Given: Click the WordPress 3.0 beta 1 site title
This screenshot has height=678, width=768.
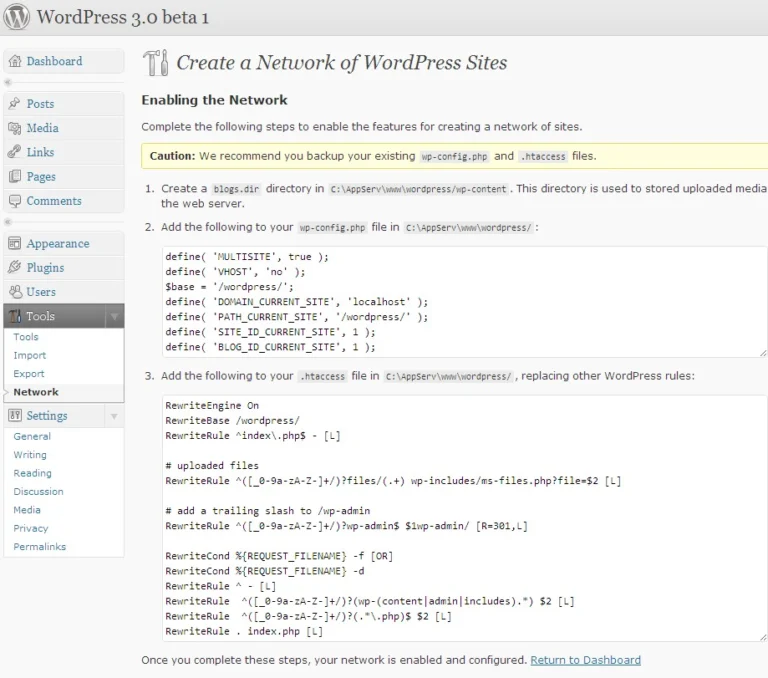Looking at the screenshot, I should [122, 17].
